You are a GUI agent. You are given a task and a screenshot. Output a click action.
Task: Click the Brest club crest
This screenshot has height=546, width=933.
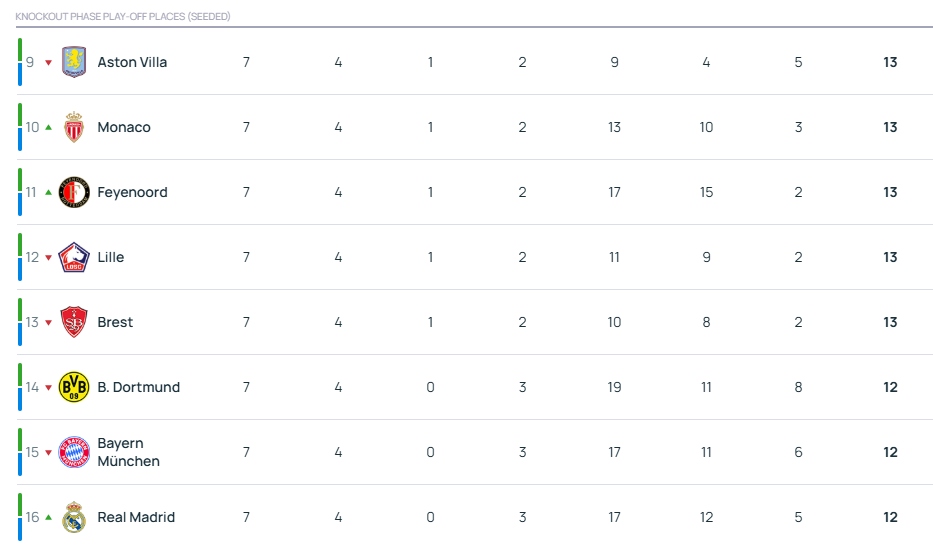pyautogui.click(x=74, y=322)
